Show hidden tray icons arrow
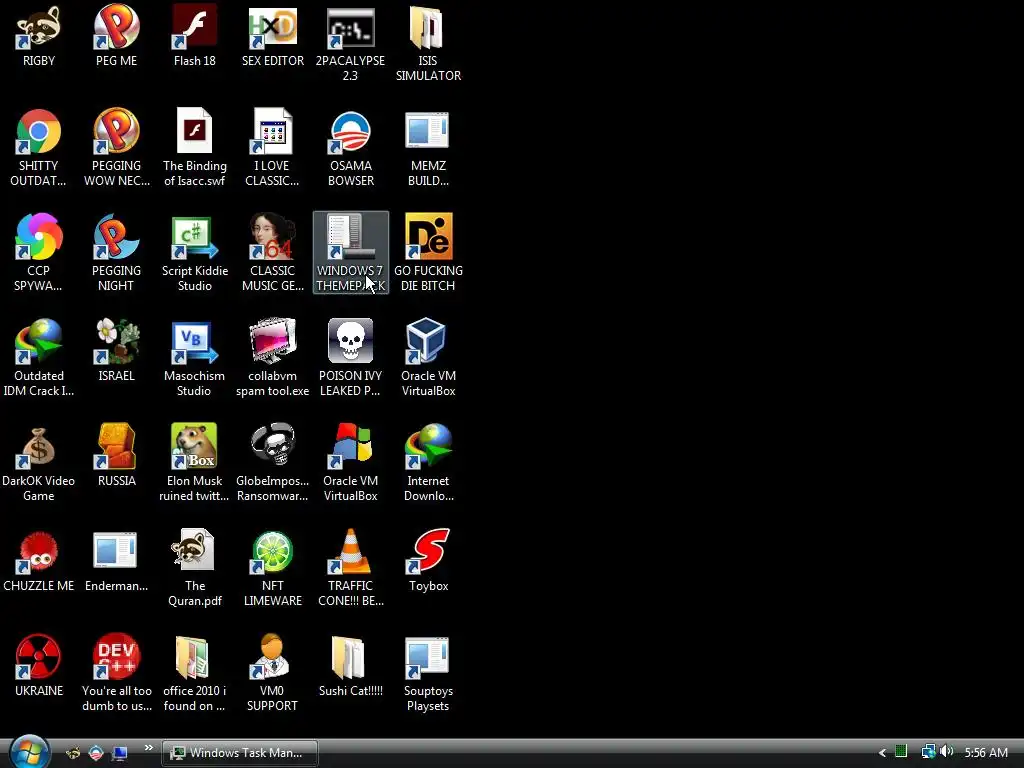The image size is (1024, 768). [x=882, y=753]
